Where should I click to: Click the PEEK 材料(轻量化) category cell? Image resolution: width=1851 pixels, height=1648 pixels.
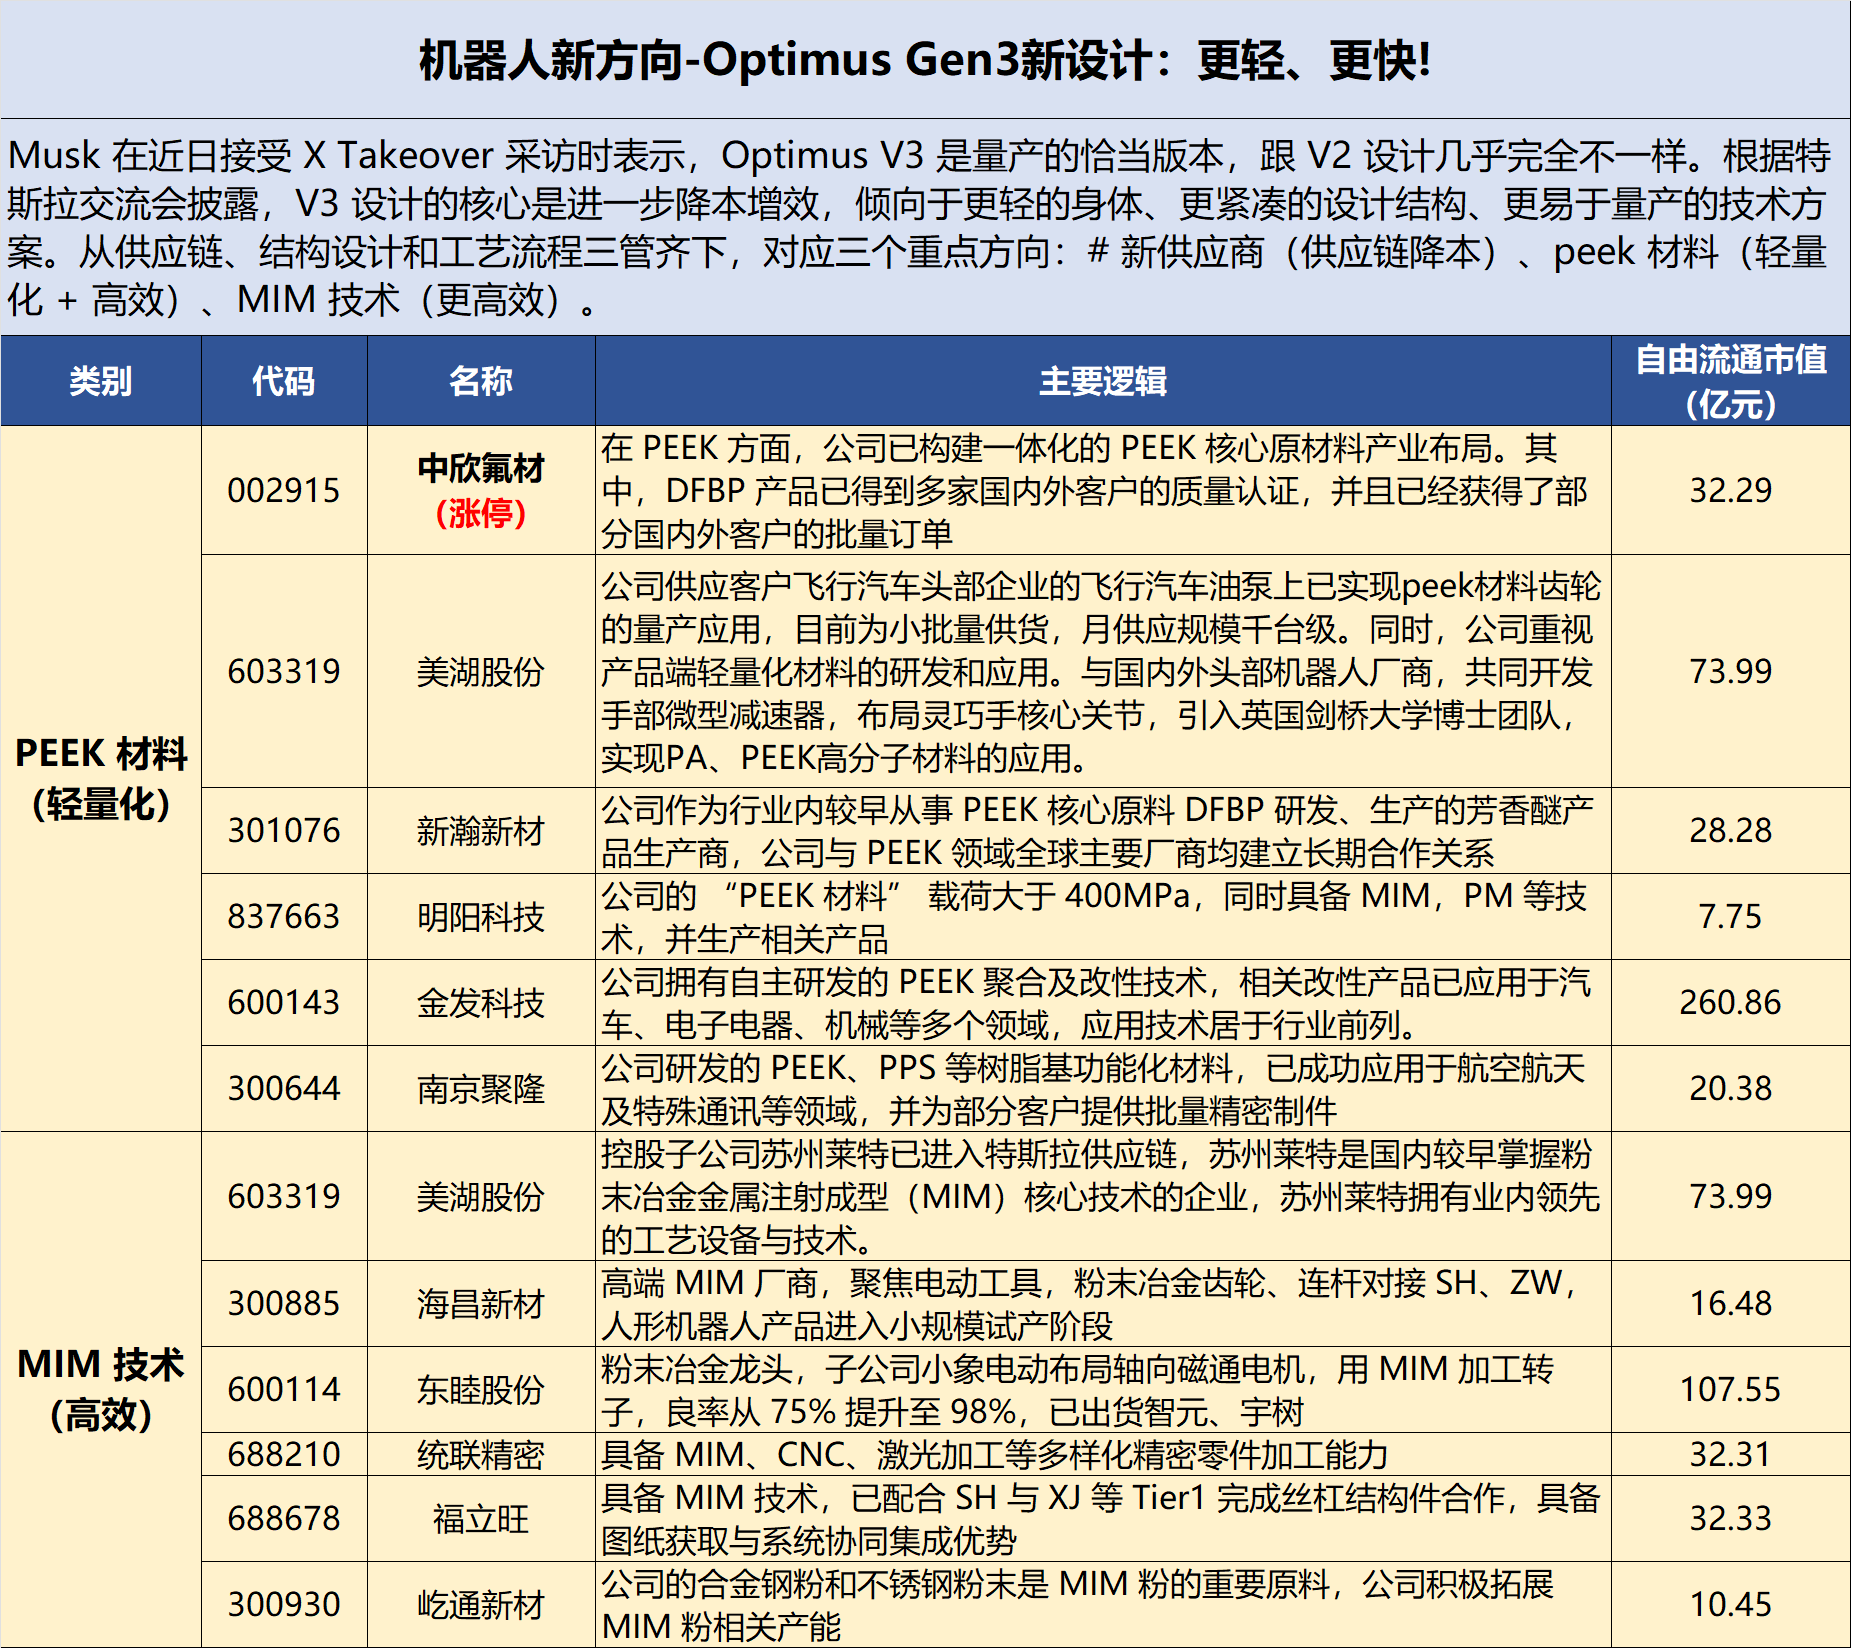101,779
